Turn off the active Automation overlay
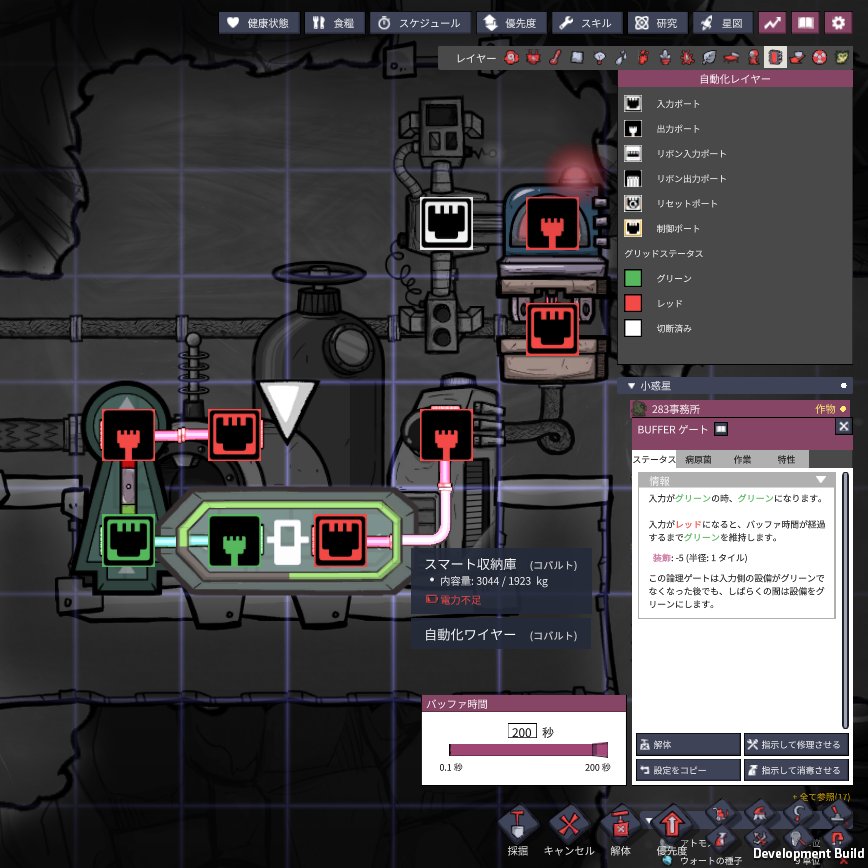Screen dimensions: 868x868 775,57
